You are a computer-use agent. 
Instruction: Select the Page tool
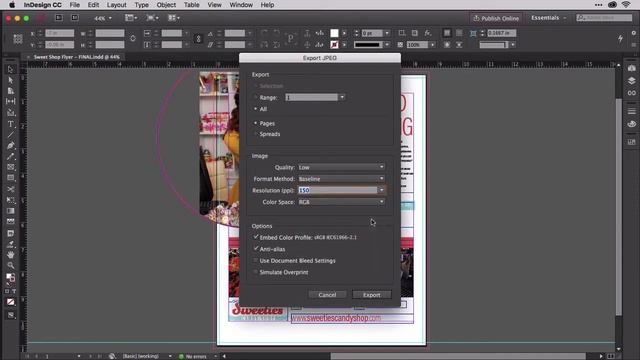pos(11,91)
